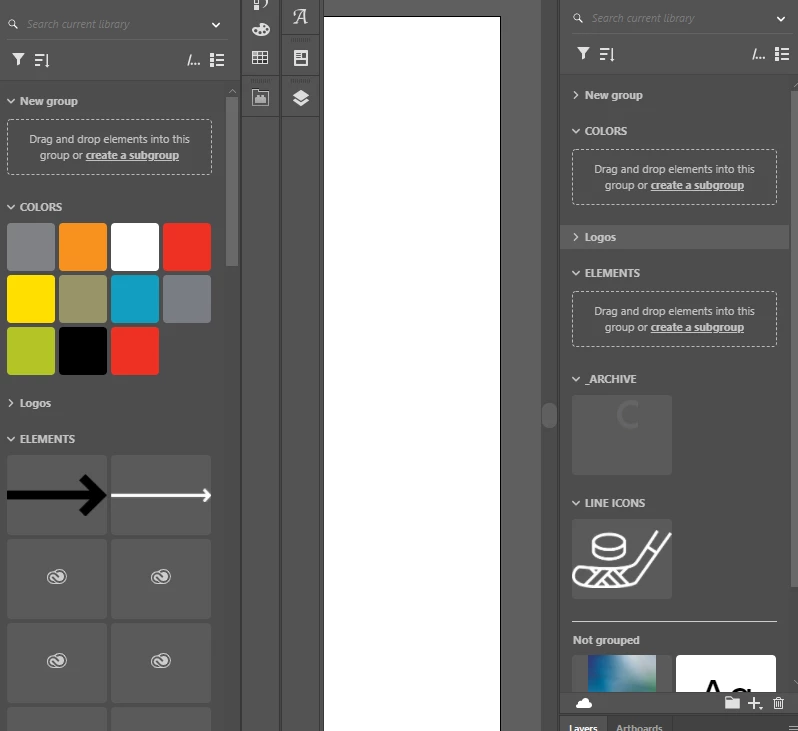Add elements with the plus icon
This screenshot has height=731, width=798.
pyautogui.click(x=755, y=703)
